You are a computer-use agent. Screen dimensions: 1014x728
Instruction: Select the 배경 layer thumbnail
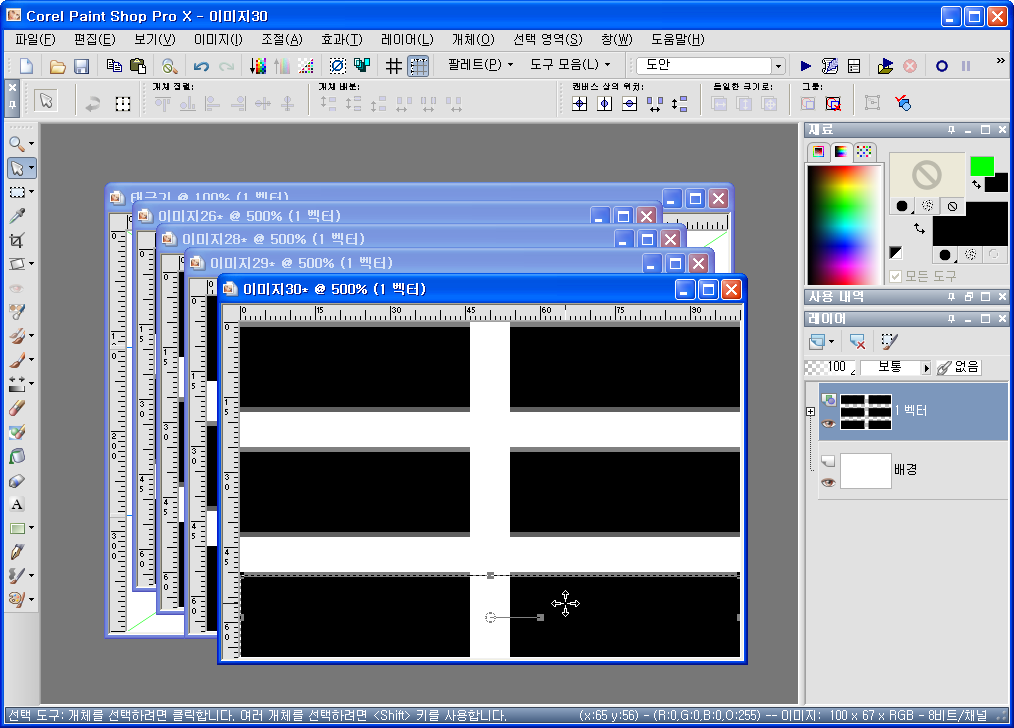(x=865, y=471)
